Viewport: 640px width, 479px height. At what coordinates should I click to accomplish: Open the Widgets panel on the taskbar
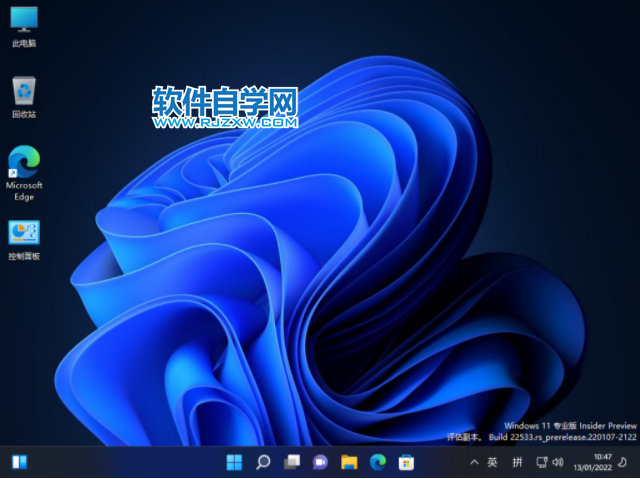point(19,462)
